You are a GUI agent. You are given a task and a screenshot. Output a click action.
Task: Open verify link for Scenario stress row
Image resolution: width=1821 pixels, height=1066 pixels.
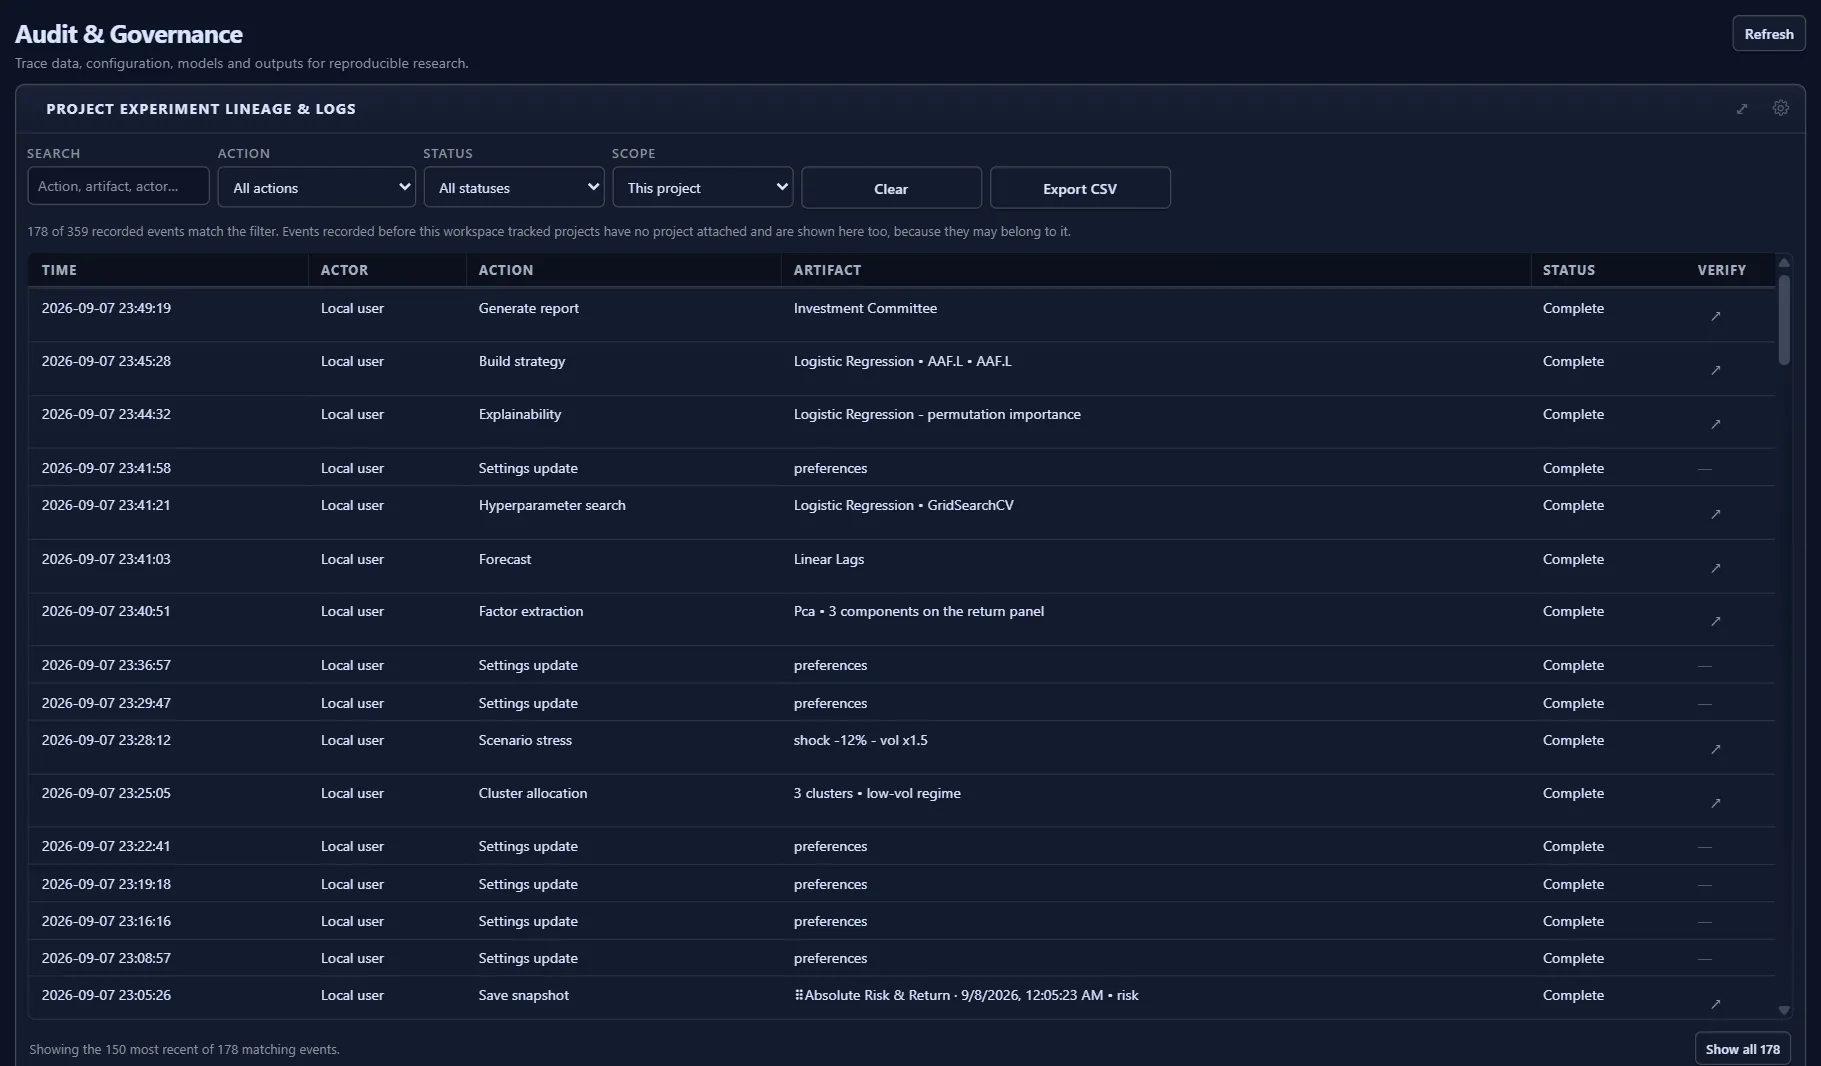pyautogui.click(x=1716, y=749)
